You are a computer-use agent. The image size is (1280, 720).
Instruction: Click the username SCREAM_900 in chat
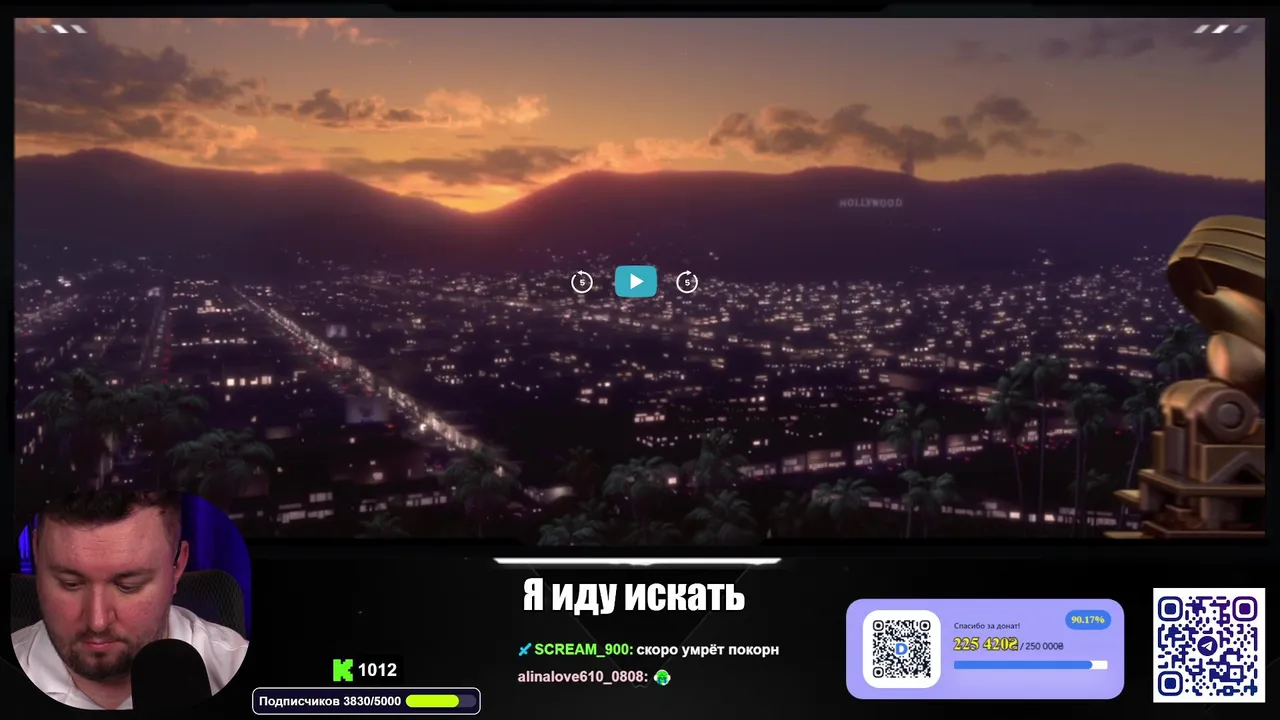(x=582, y=649)
